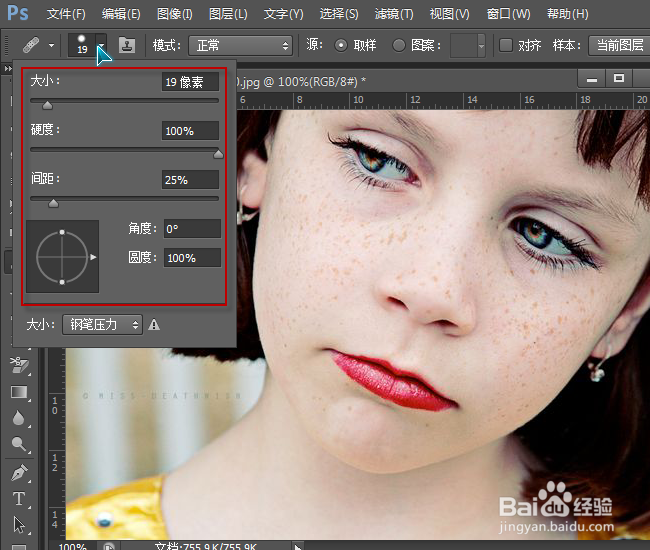Viewport: 650px width, 550px height.
Task: Open the 滤镜(T) menu
Action: pyautogui.click(x=394, y=15)
